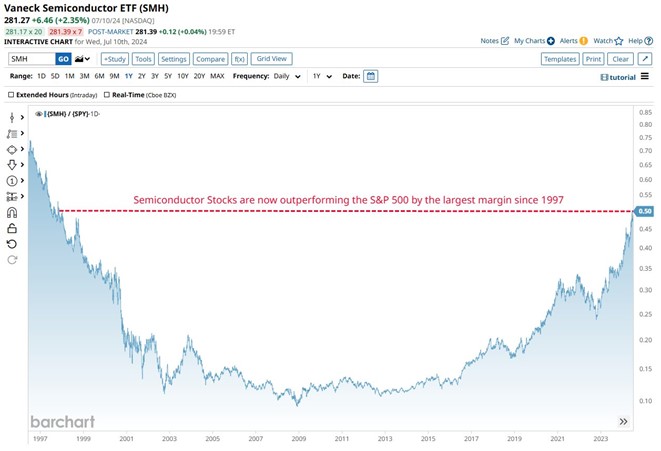Click the padlock lock-drawings icon
Image resolution: width=661 pixels, height=451 pixels.
click(x=12, y=228)
